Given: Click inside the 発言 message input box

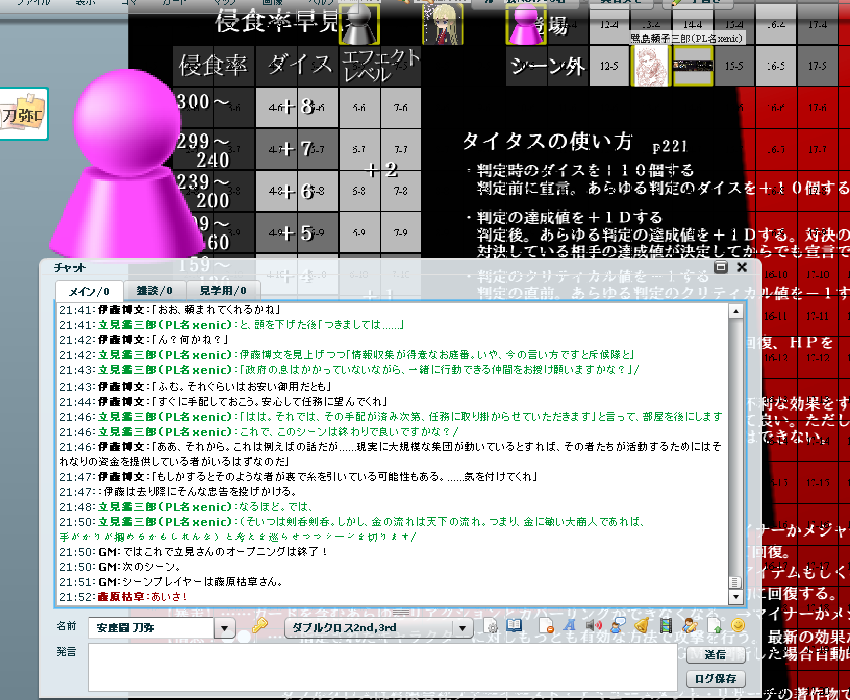Looking at the screenshot, I should (380, 666).
